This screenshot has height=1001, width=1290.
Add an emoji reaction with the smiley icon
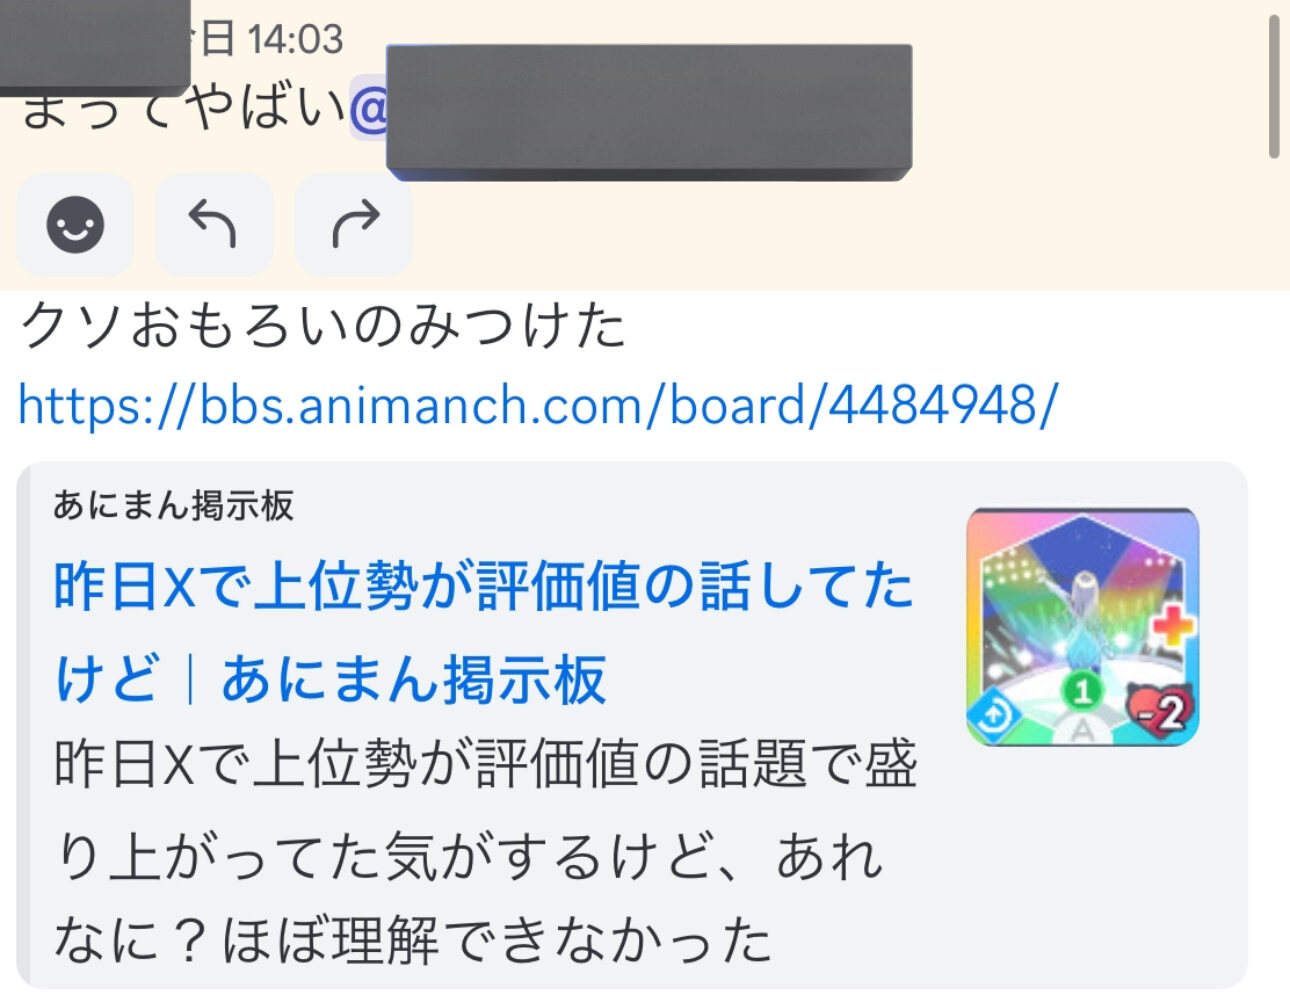(x=75, y=224)
